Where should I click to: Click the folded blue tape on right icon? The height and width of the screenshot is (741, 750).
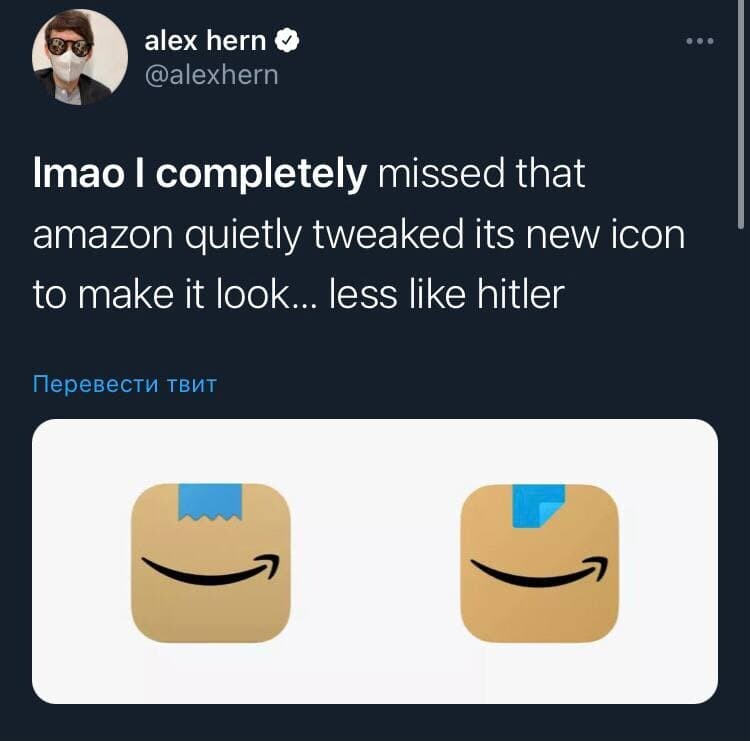point(539,506)
